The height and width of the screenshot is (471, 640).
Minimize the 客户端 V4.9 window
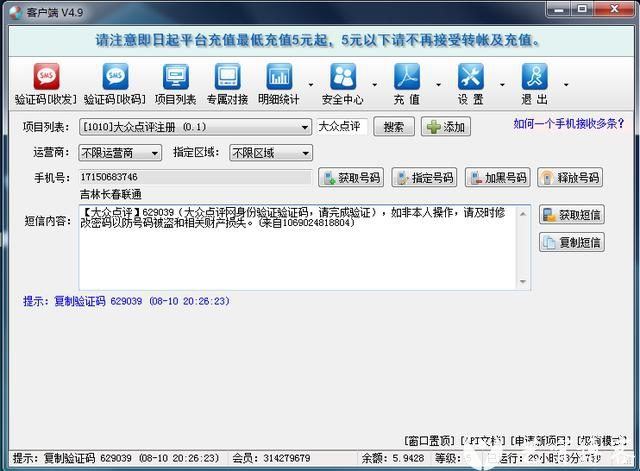pos(560,9)
